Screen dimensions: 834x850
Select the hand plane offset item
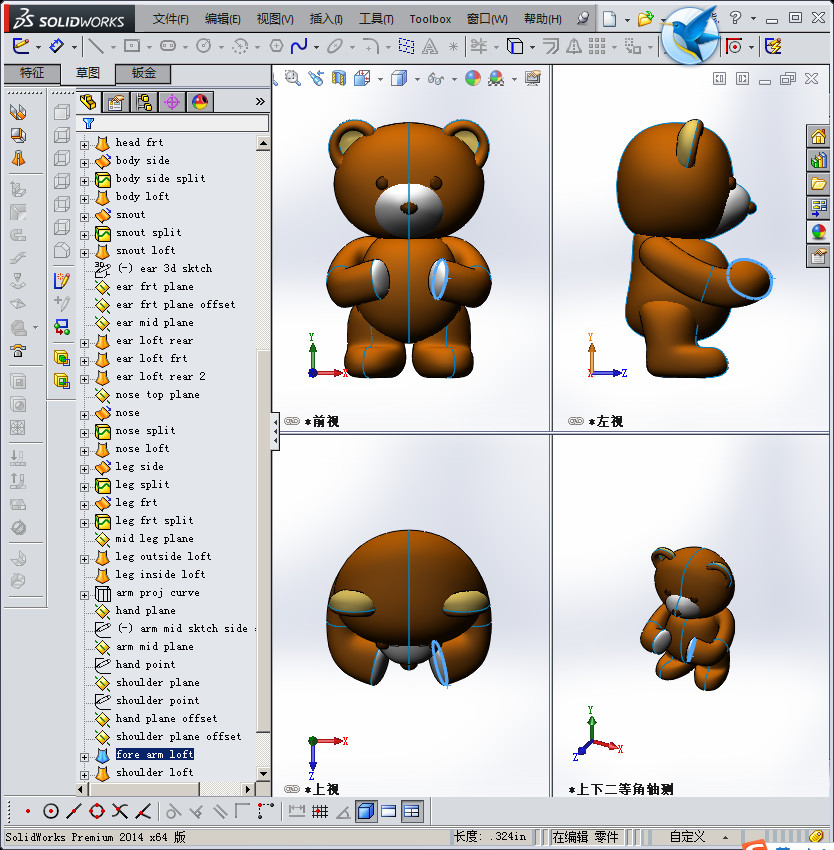166,718
